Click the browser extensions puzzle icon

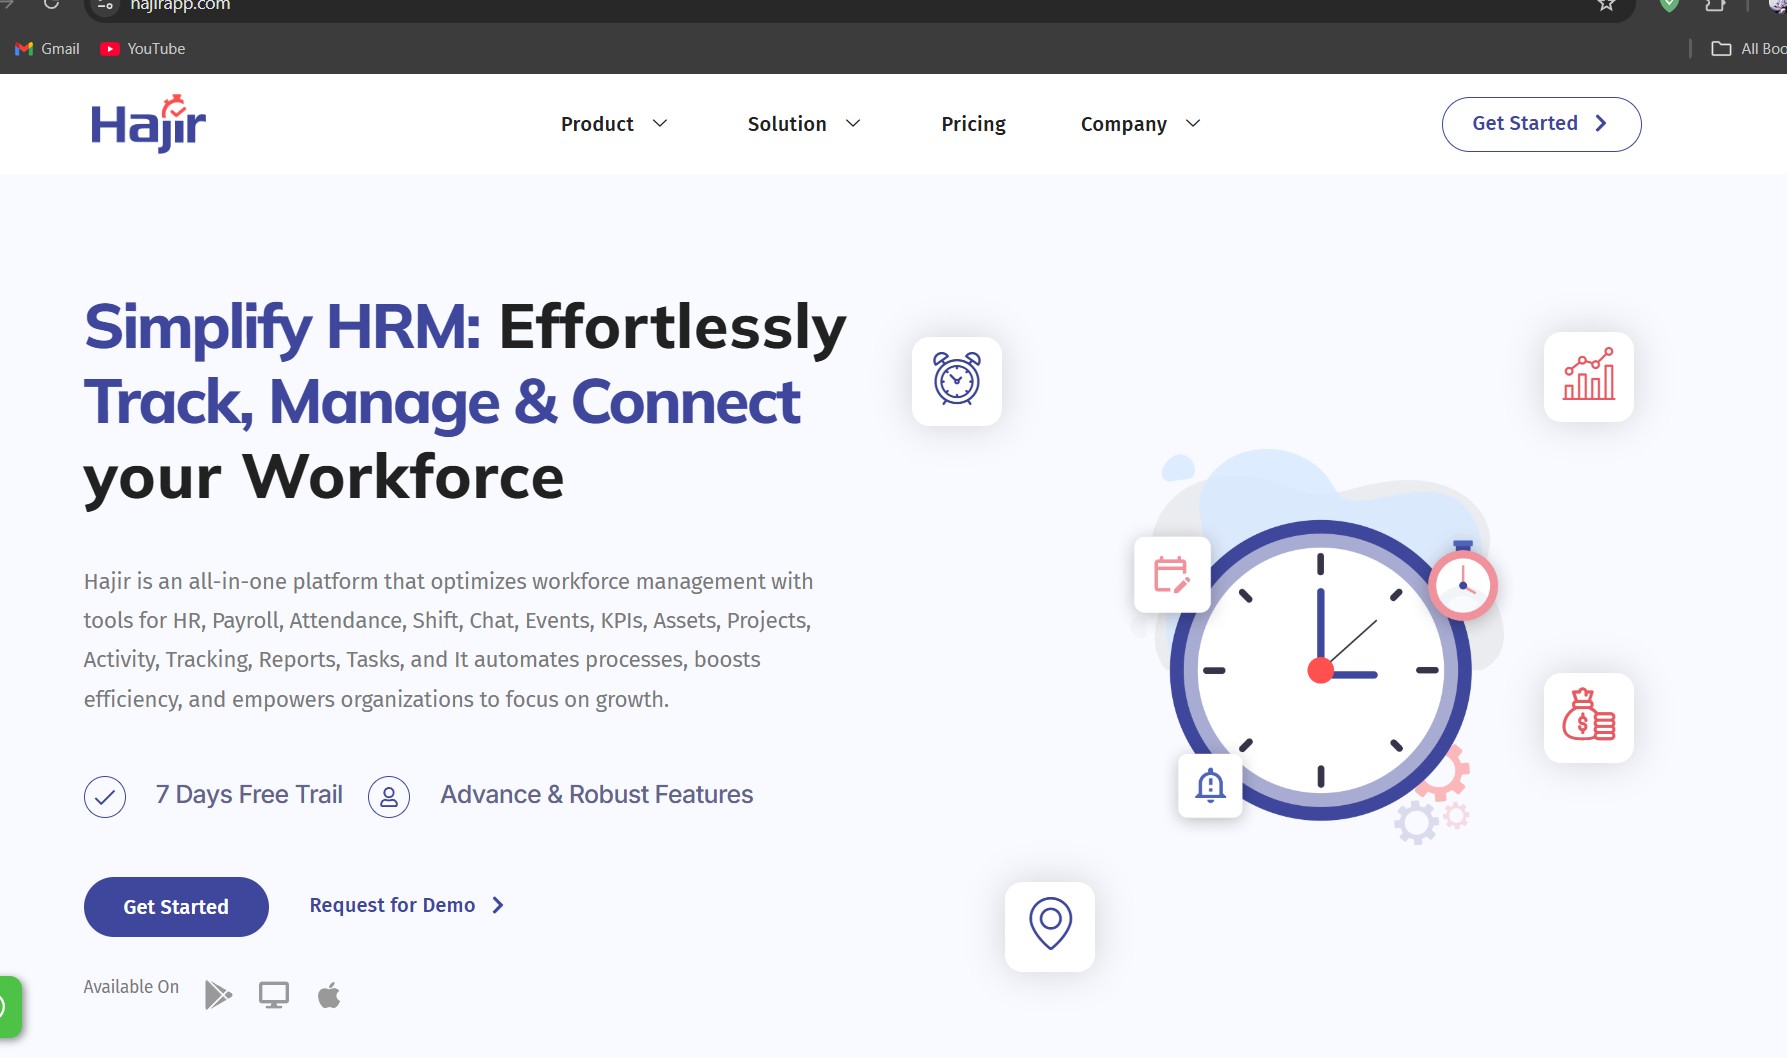pyautogui.click(x=1714, y=6)
